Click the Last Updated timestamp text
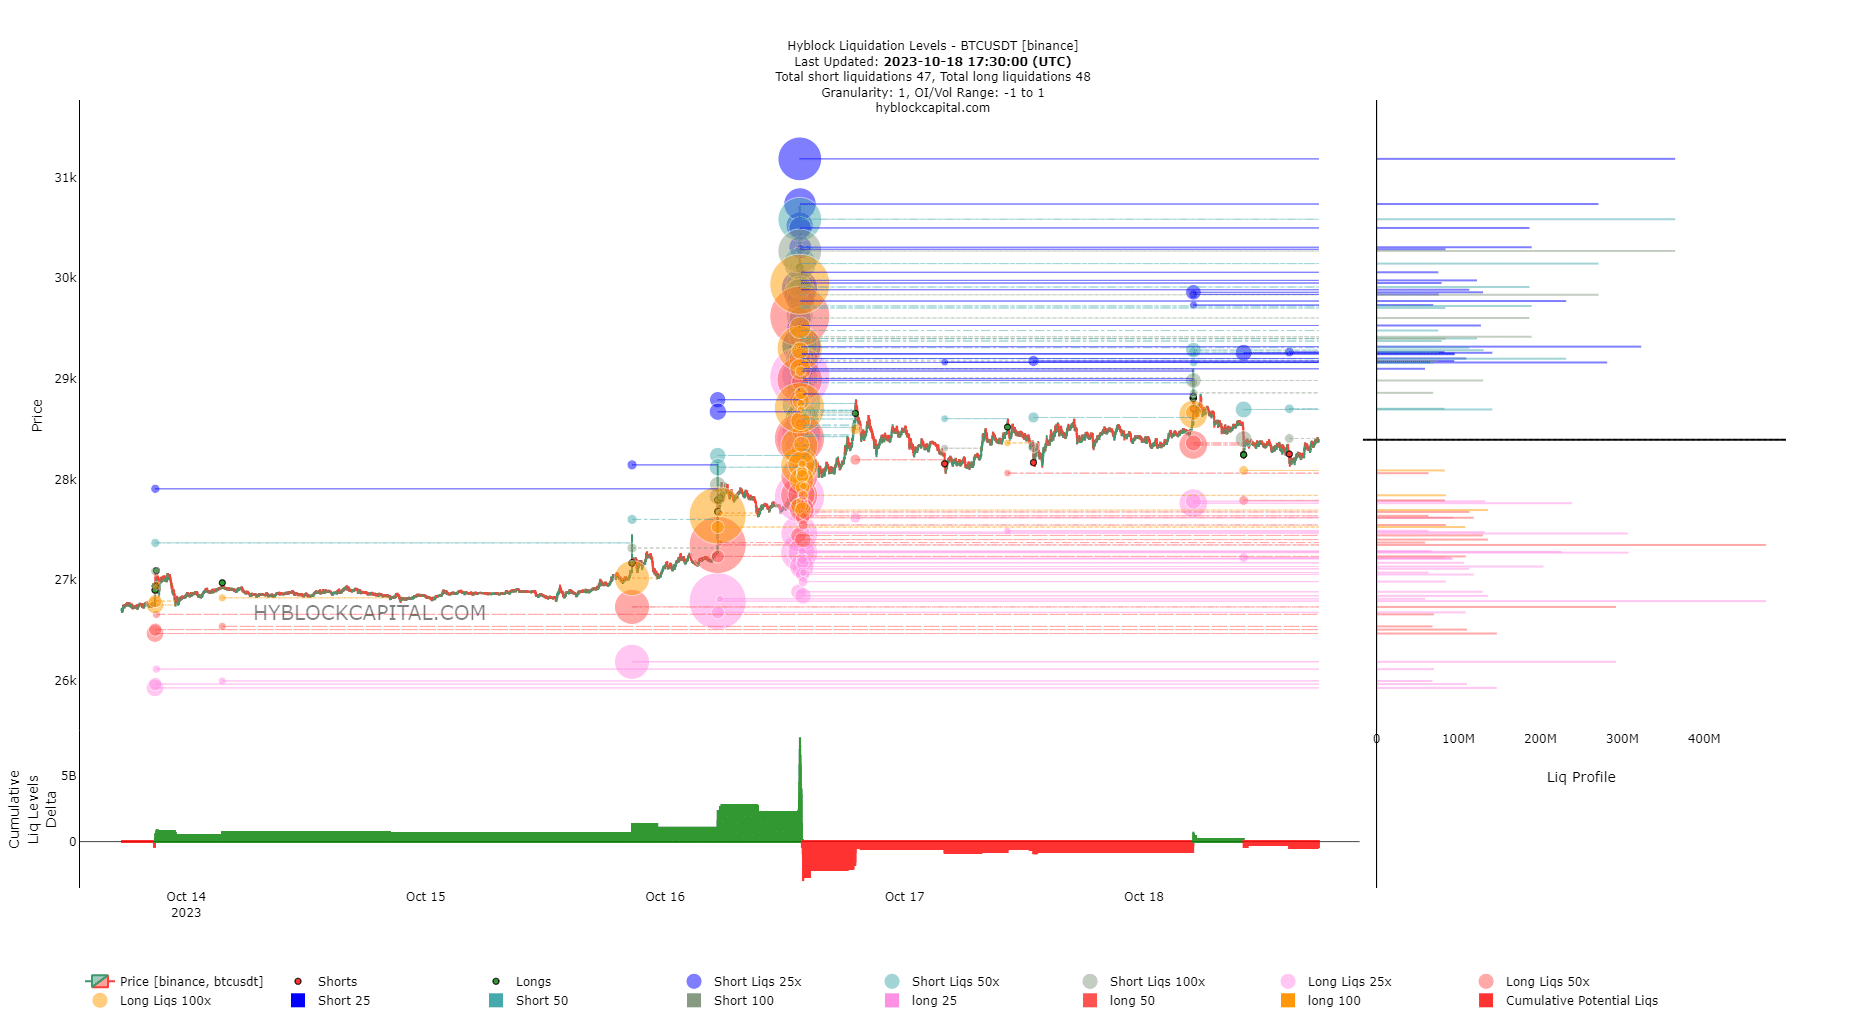Viewport: 1866px width, 1027px height. [932, 62]
